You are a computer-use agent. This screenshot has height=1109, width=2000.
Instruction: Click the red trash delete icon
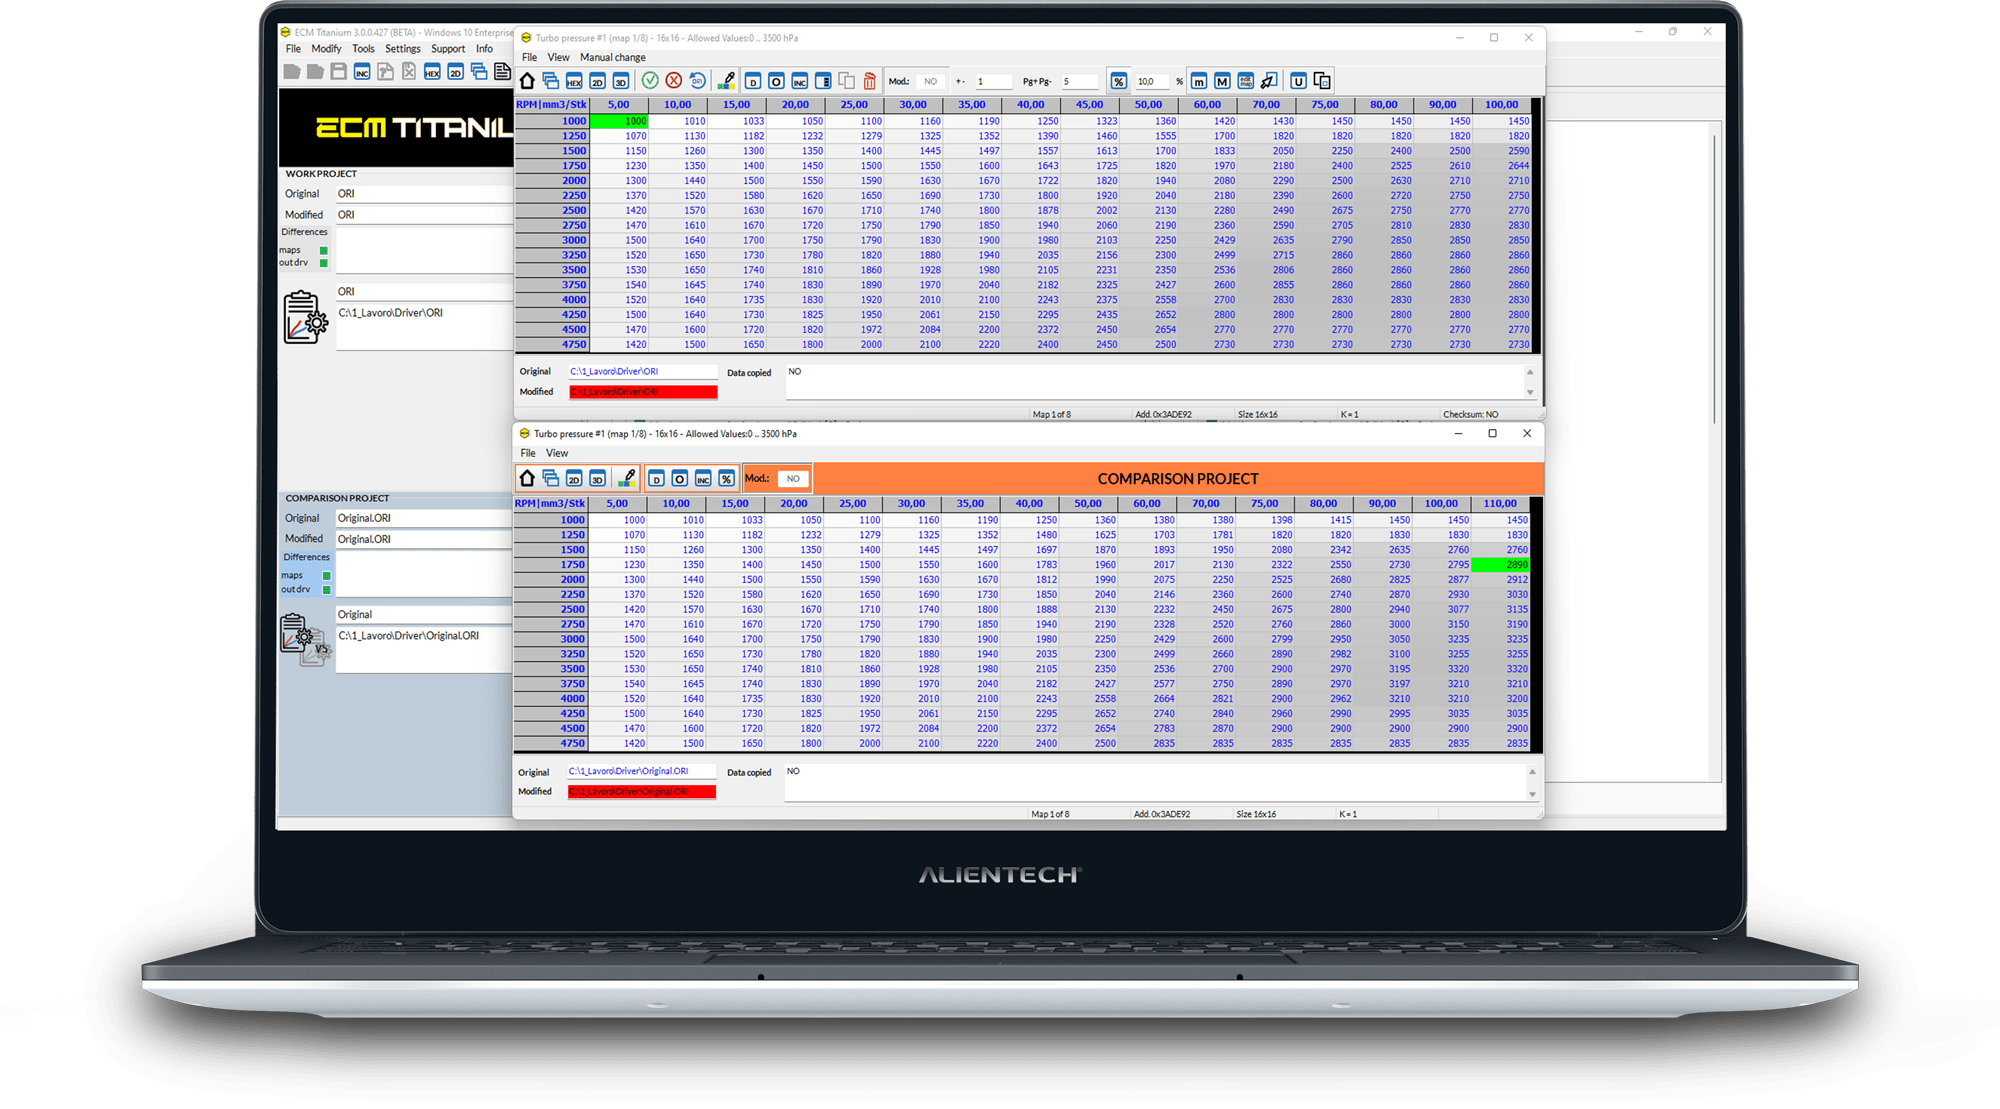click(869, 81)
